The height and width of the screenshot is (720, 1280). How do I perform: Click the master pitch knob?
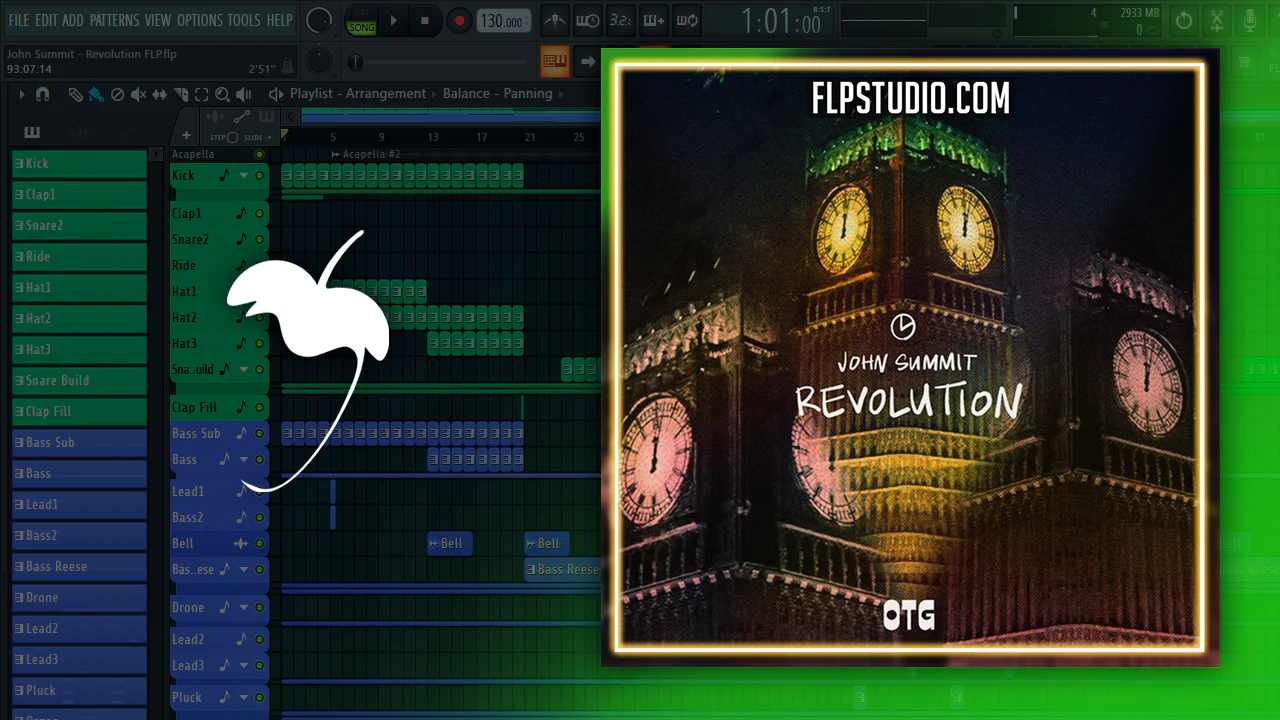click(x=318, y=61)
